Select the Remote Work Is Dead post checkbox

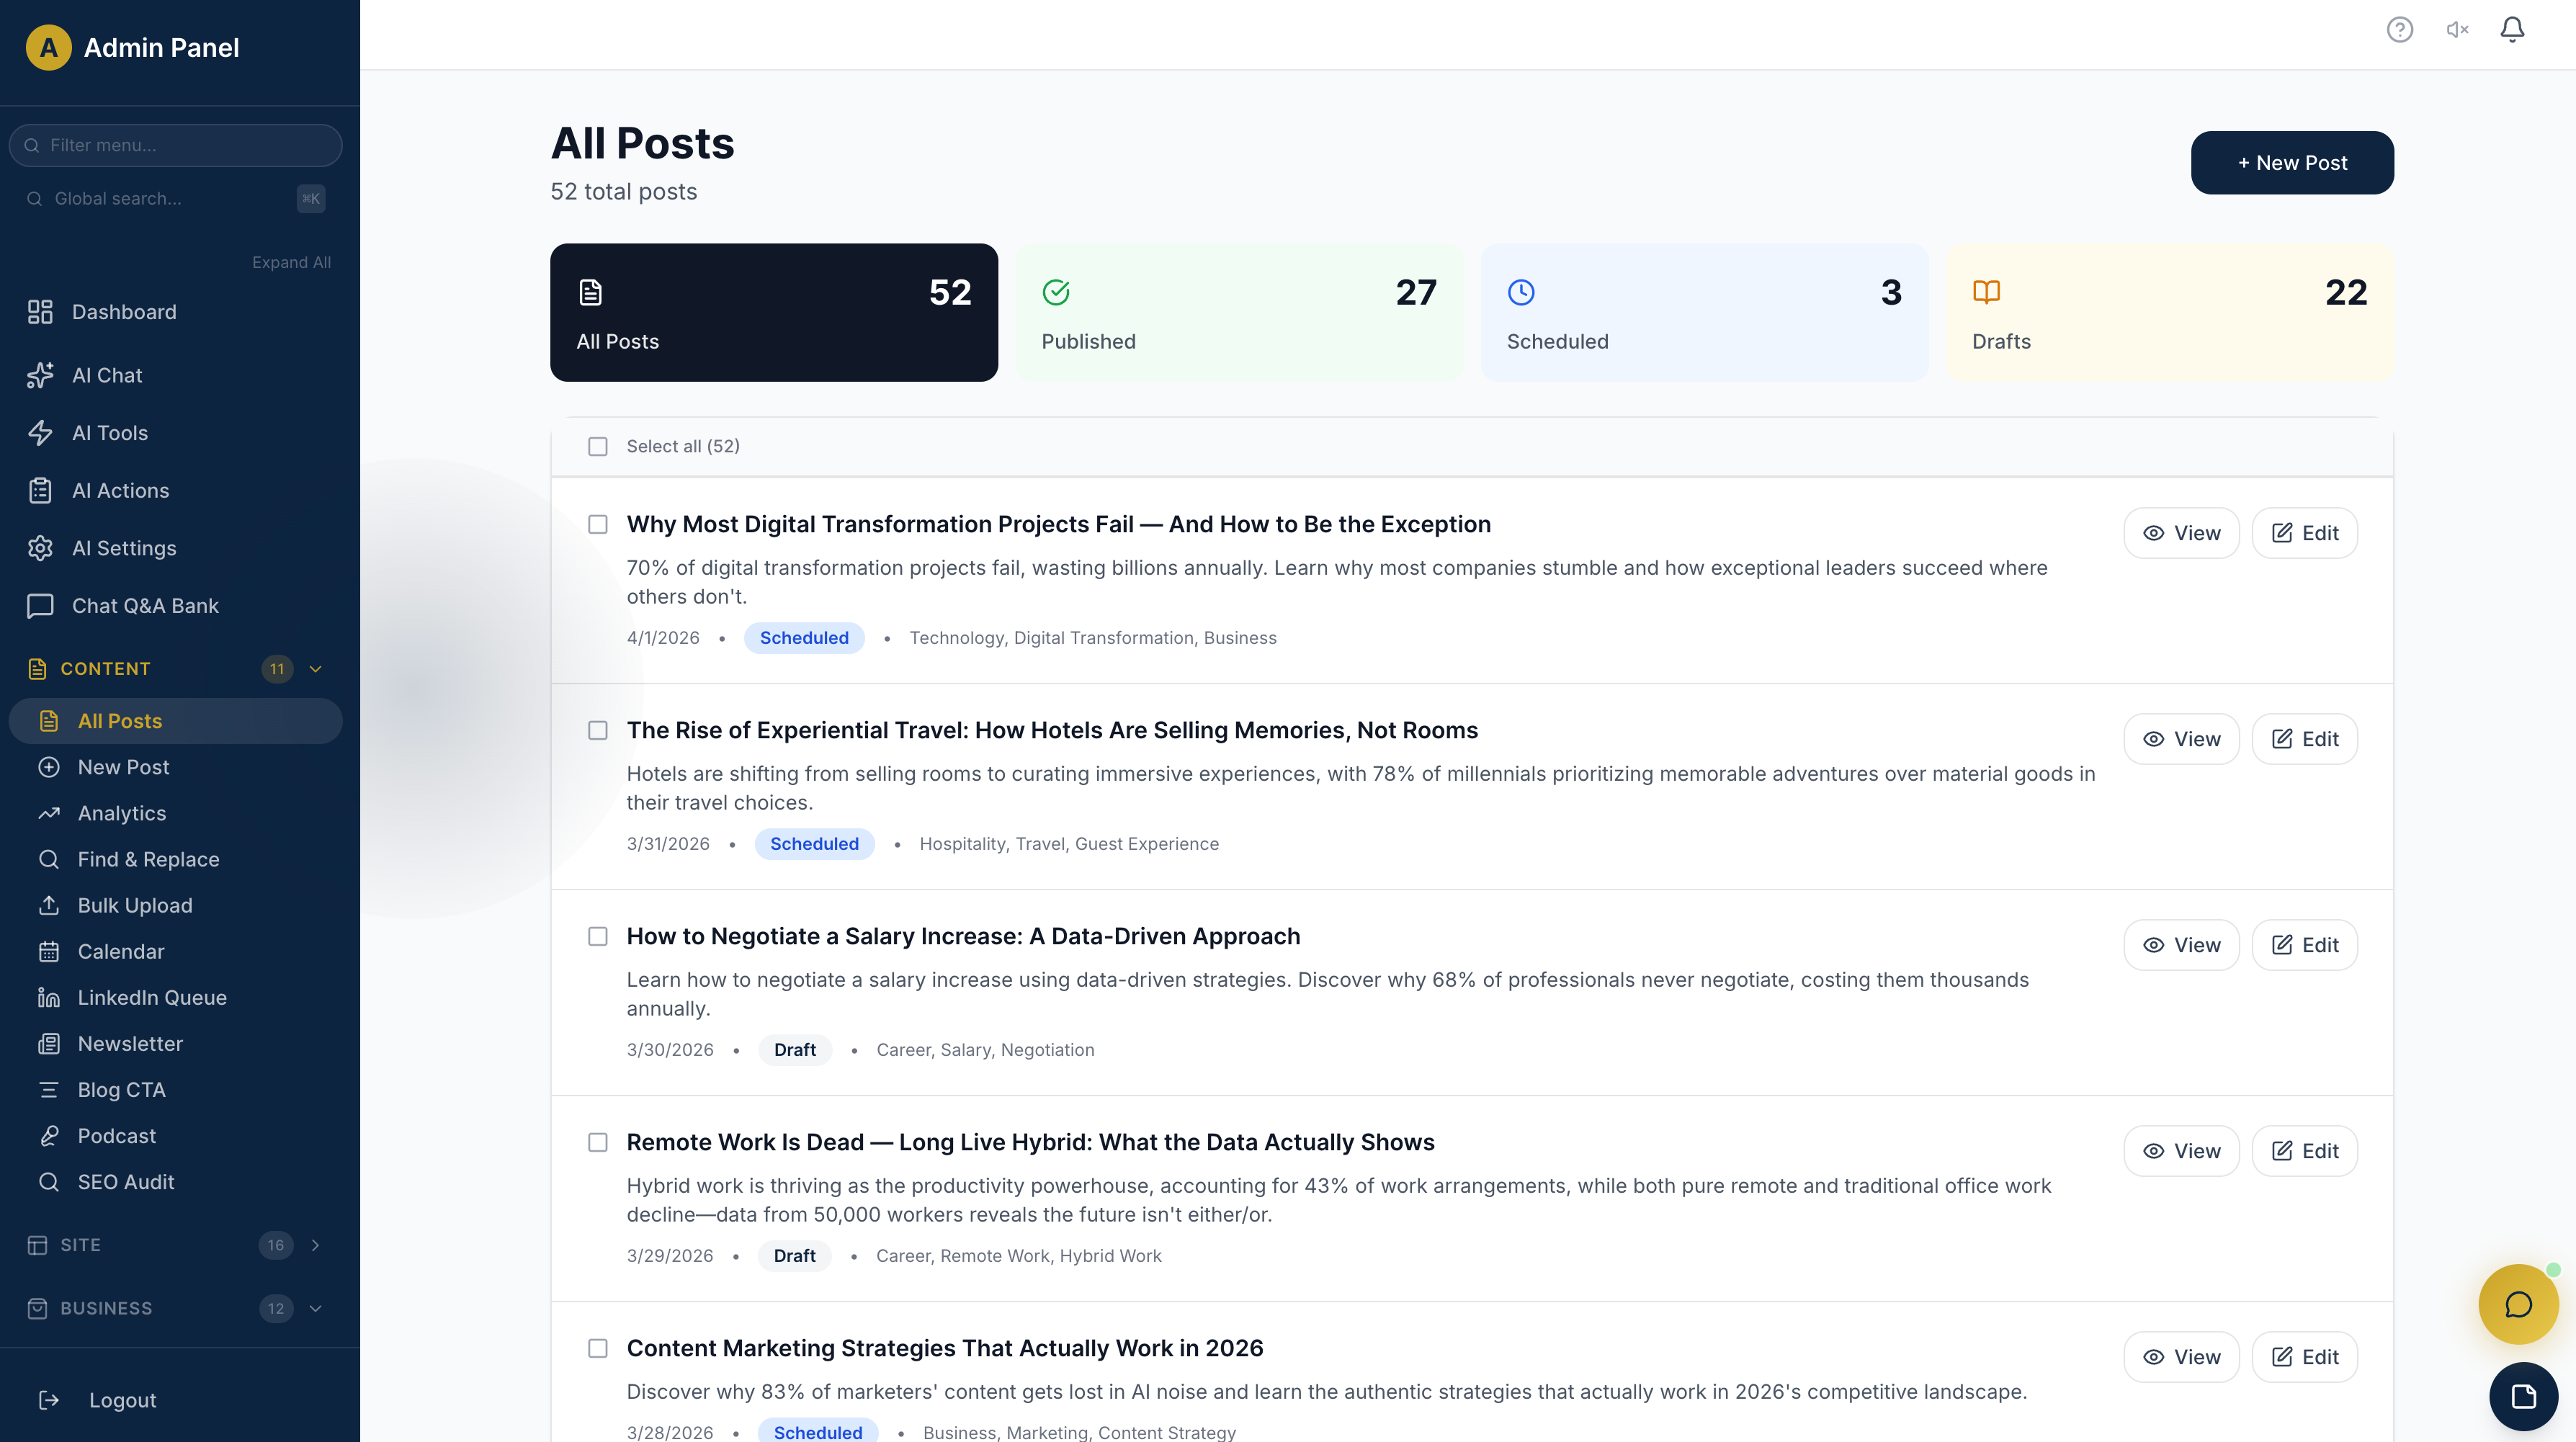598,1142
